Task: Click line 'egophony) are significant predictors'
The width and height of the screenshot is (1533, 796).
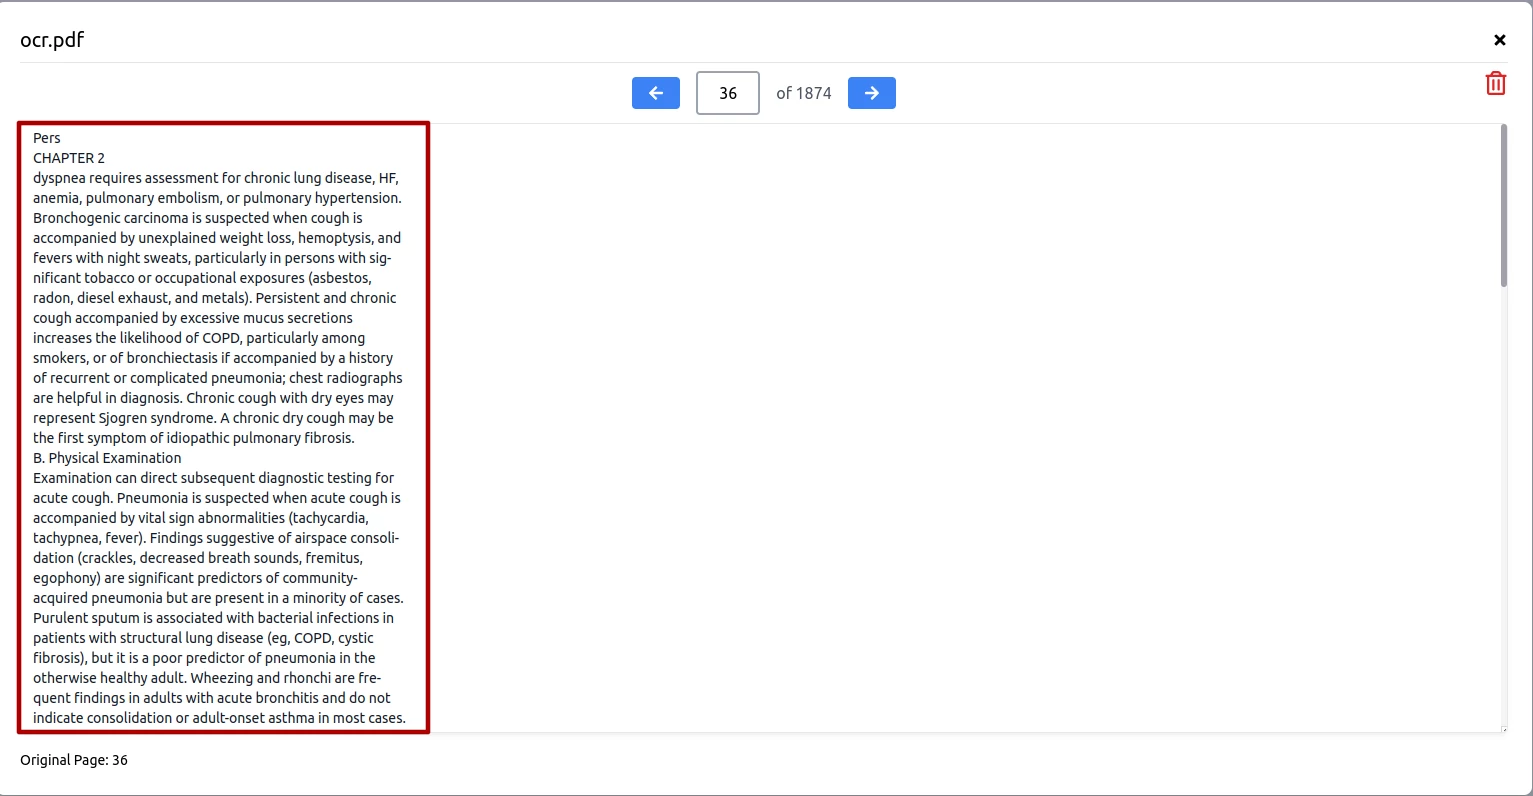Action: 195,578
